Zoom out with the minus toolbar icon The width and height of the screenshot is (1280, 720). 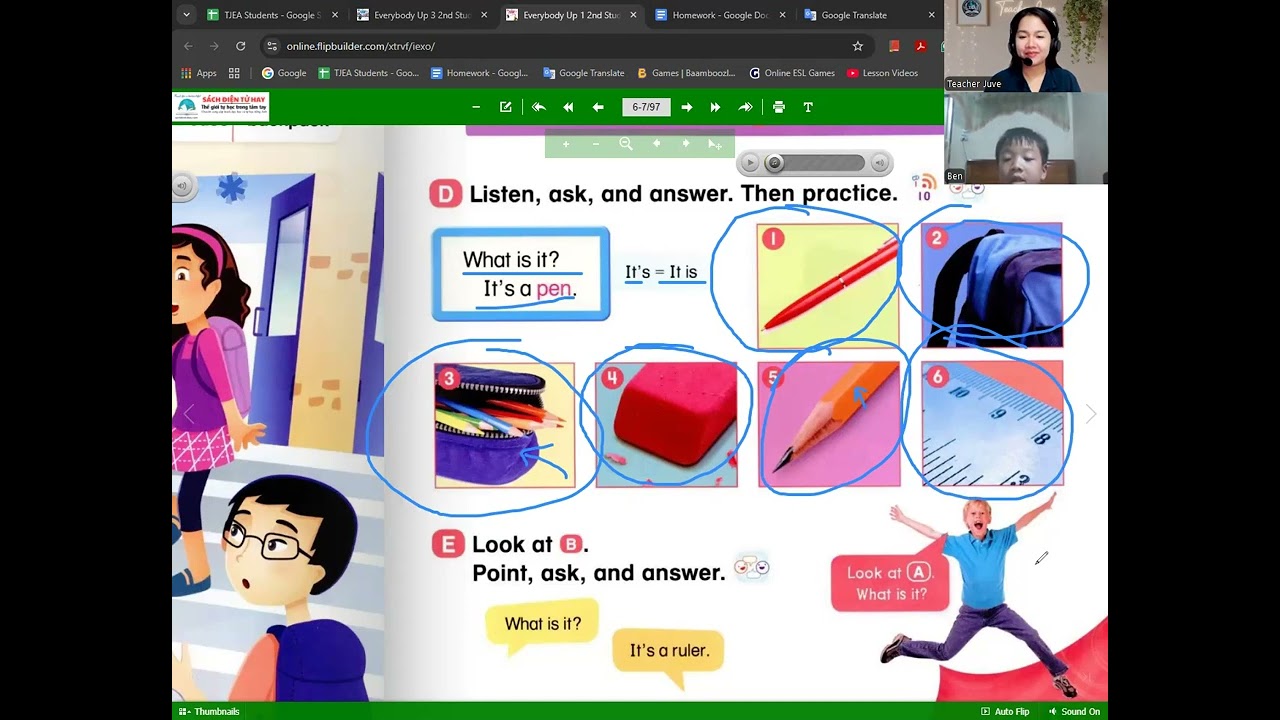click(x=476, y=107)
